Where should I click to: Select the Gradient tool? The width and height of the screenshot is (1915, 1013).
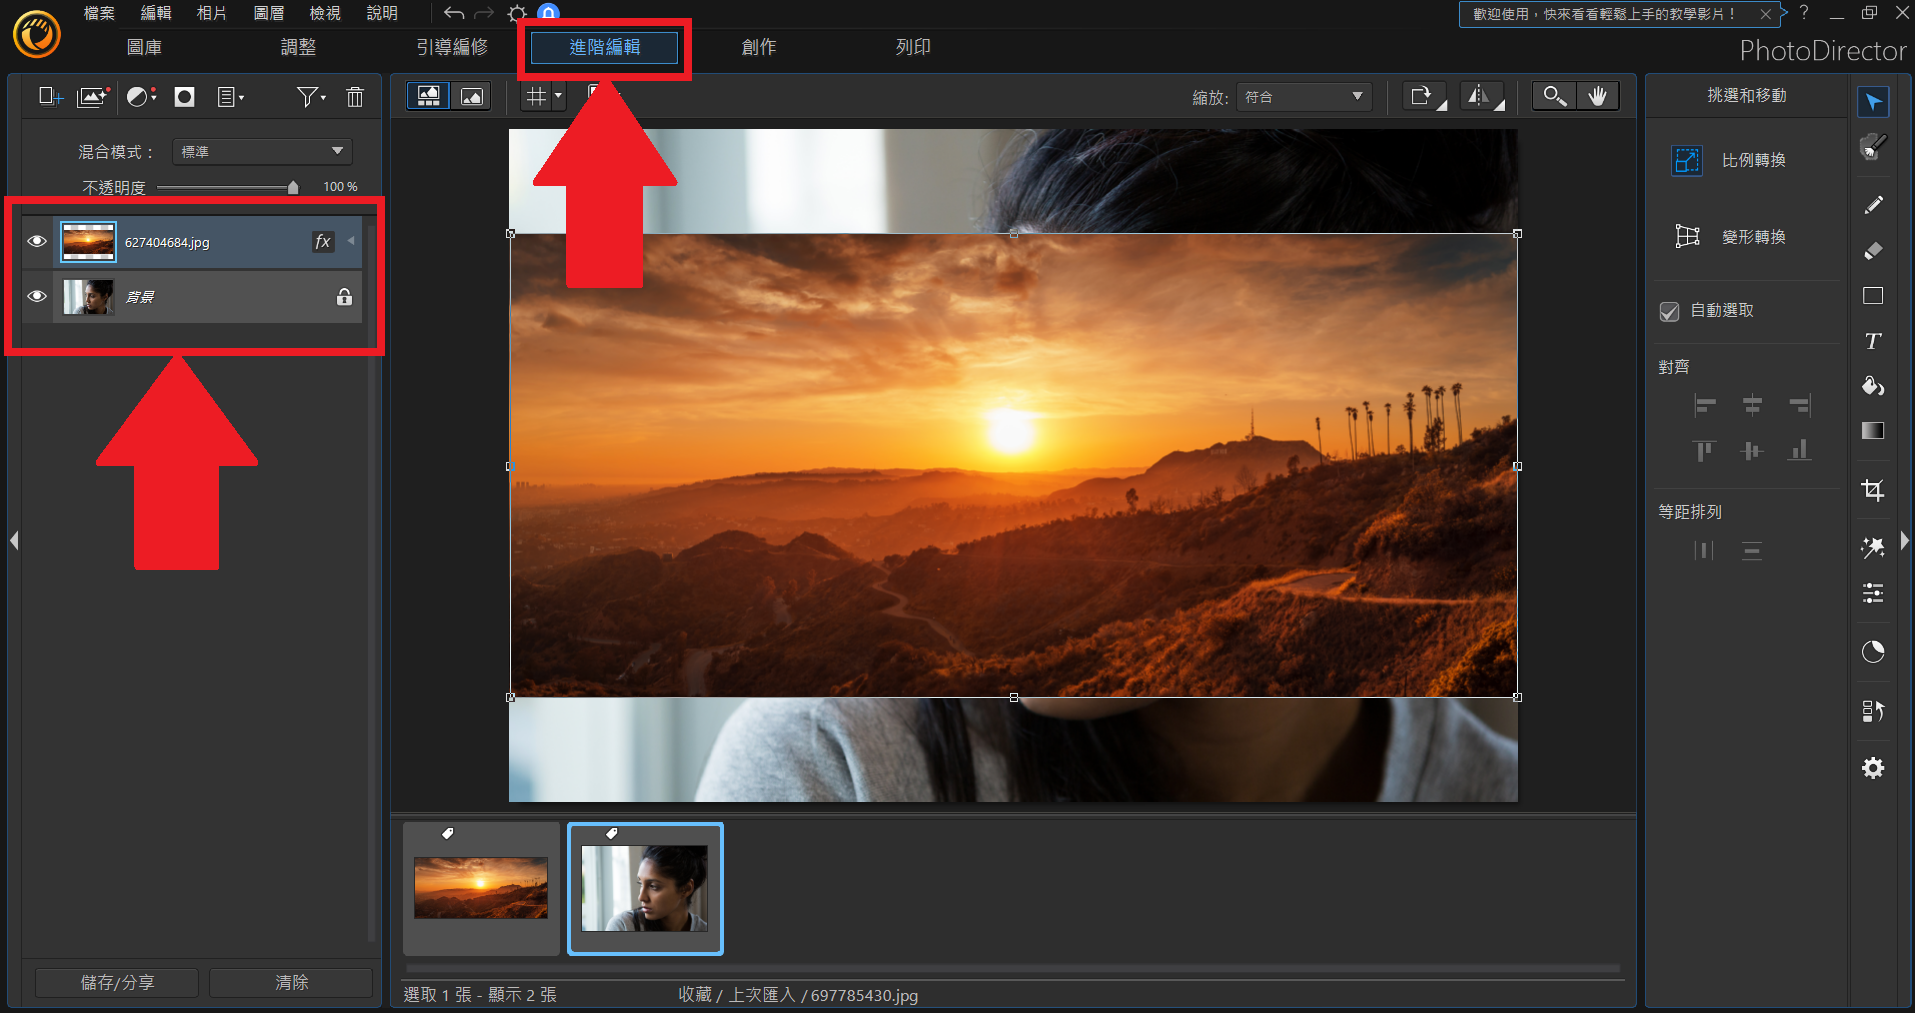pyautogui.click(x=1873, y=431)
